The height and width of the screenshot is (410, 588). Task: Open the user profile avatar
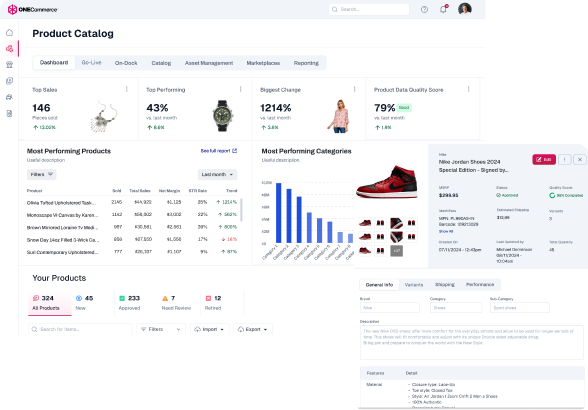pyautogui.click(x=465, y=9)
